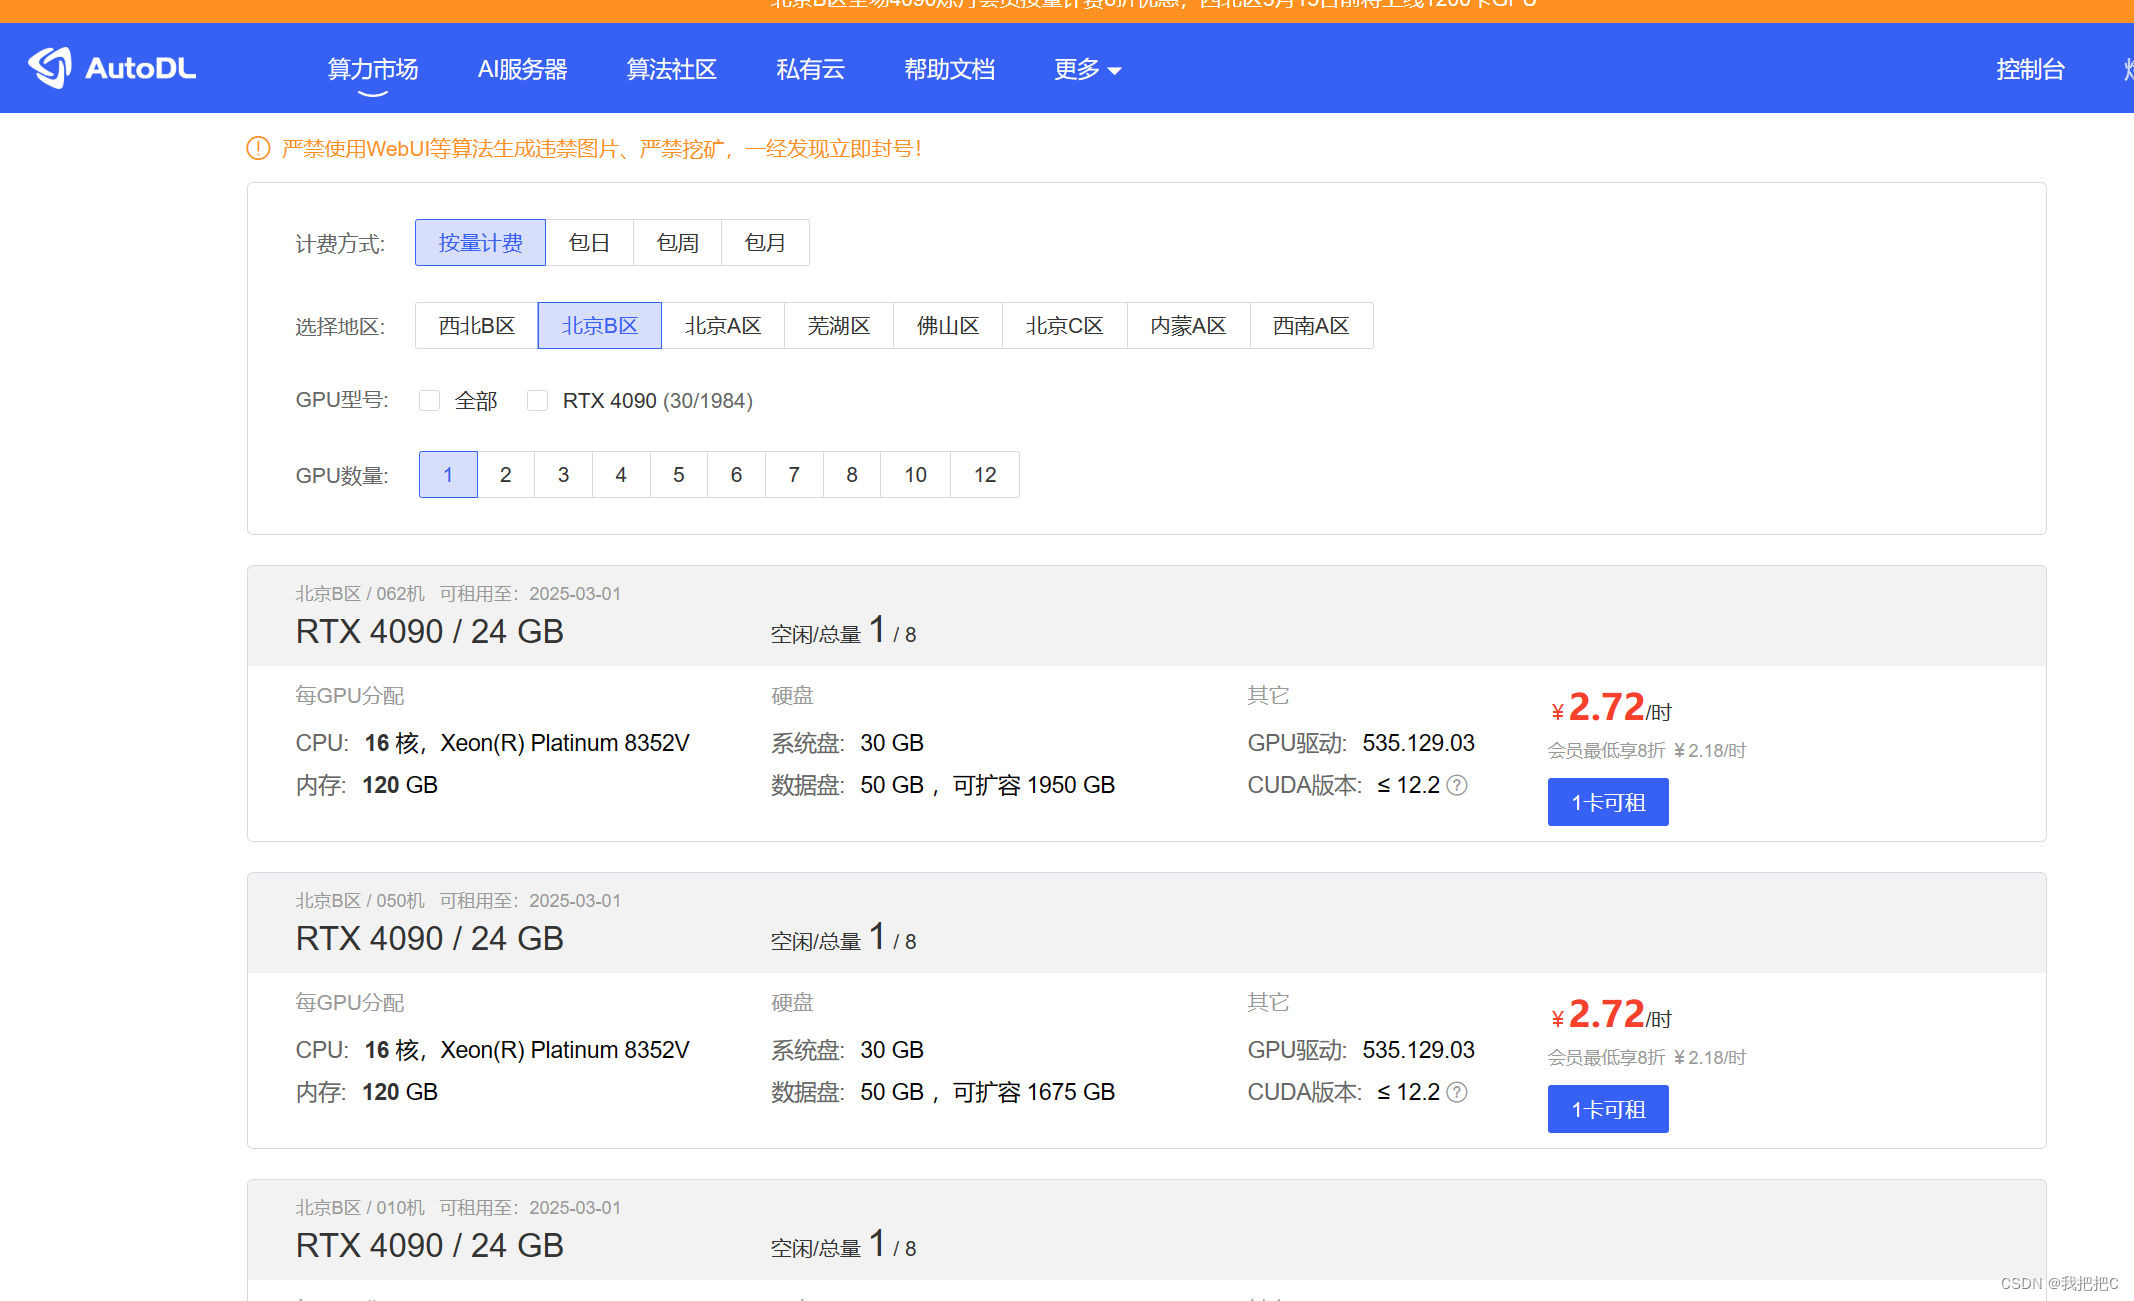Image resolution: width=2134 pixels, height=1301 pixels.
Task: Set GPU count to 12
Action: [x=985, y=475]
